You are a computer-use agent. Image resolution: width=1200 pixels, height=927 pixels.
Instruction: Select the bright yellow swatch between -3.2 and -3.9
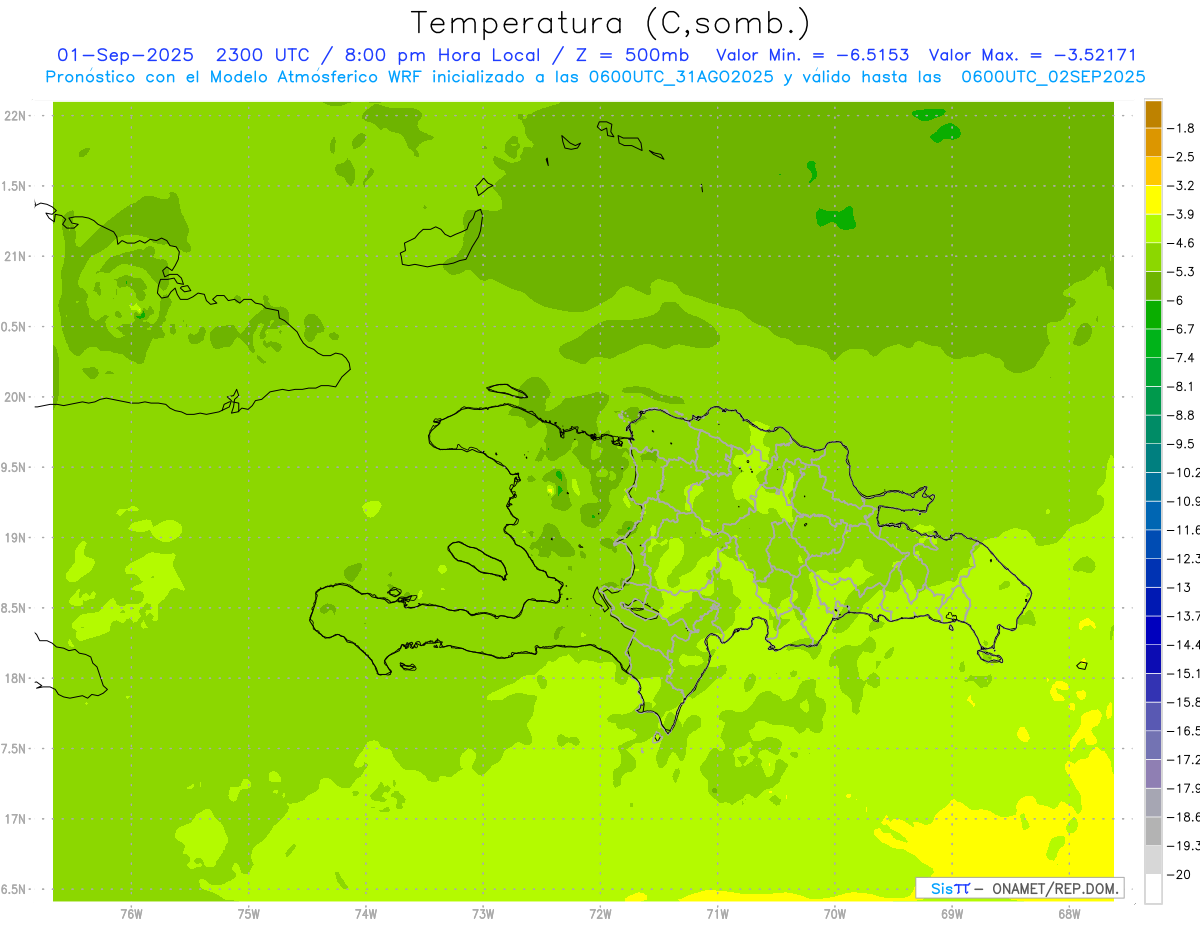(x=1153, y=200)
